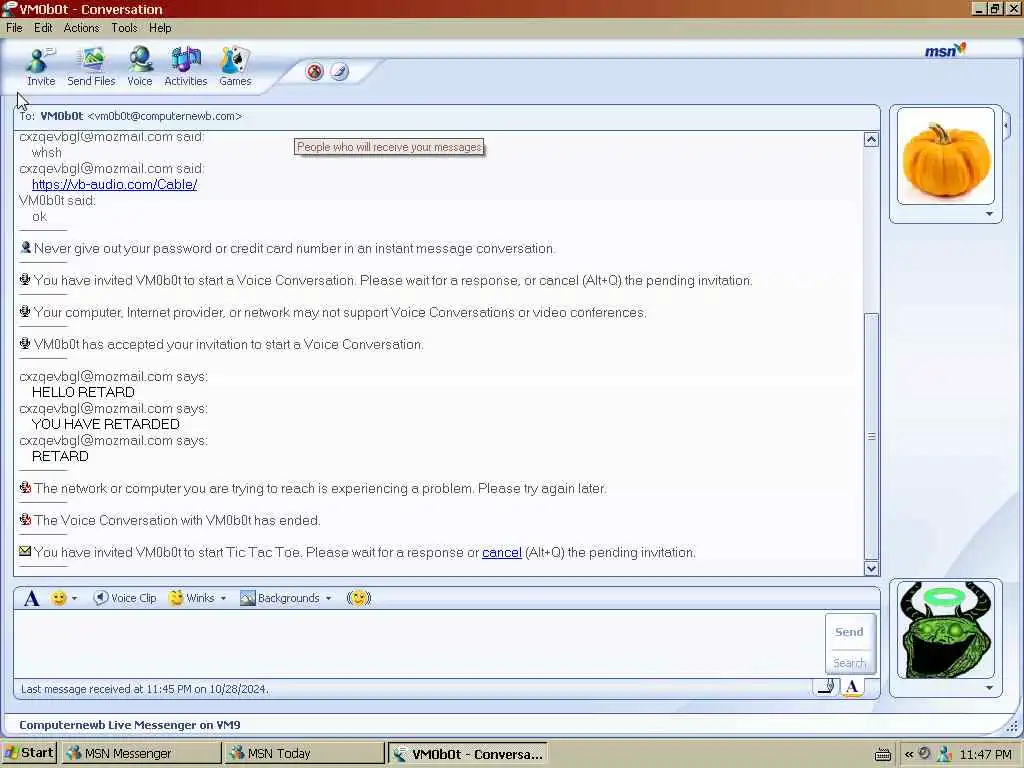1024x768 pixels.
Task: Open emoticon dropdown arrow
Action: 74,598
